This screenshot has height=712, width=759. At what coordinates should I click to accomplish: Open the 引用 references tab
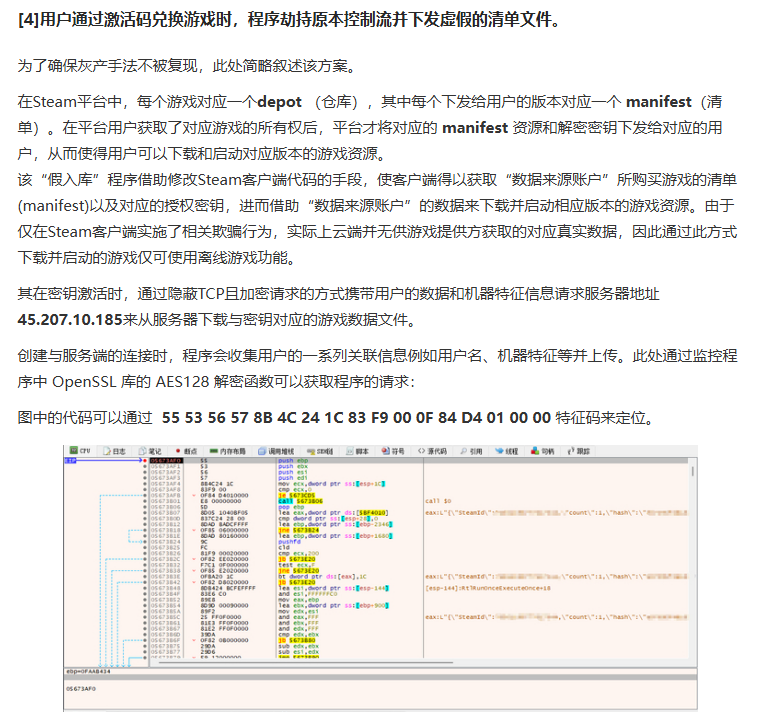tap(471, 451)
